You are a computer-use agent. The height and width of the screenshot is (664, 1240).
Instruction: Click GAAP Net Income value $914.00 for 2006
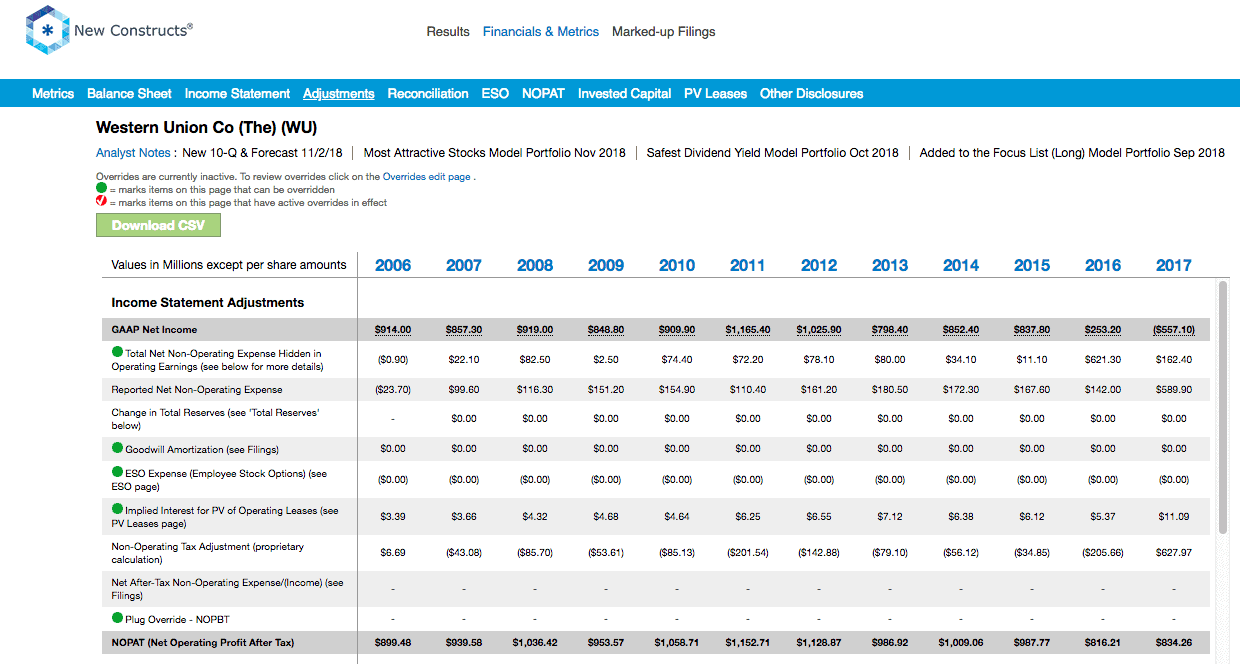pos(393,329)
